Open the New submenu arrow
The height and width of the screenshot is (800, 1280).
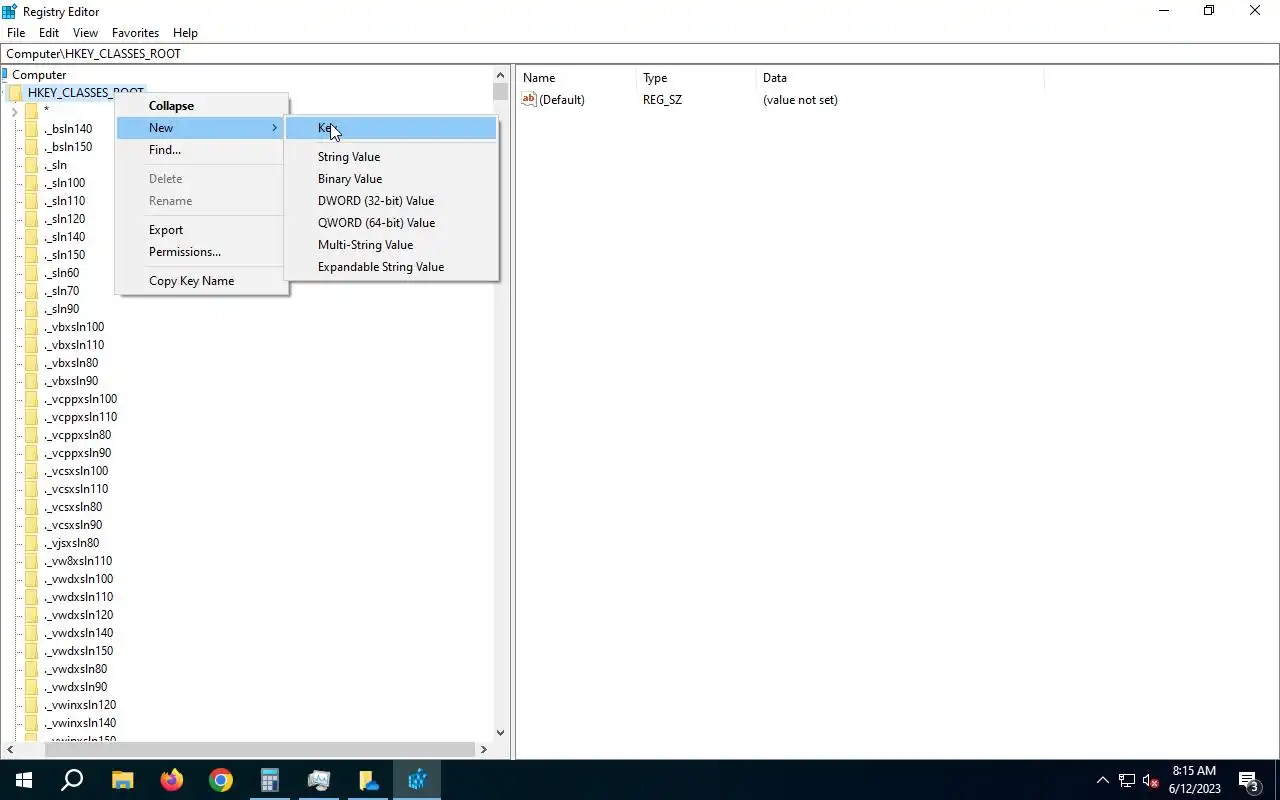click(x=274, y=128)
